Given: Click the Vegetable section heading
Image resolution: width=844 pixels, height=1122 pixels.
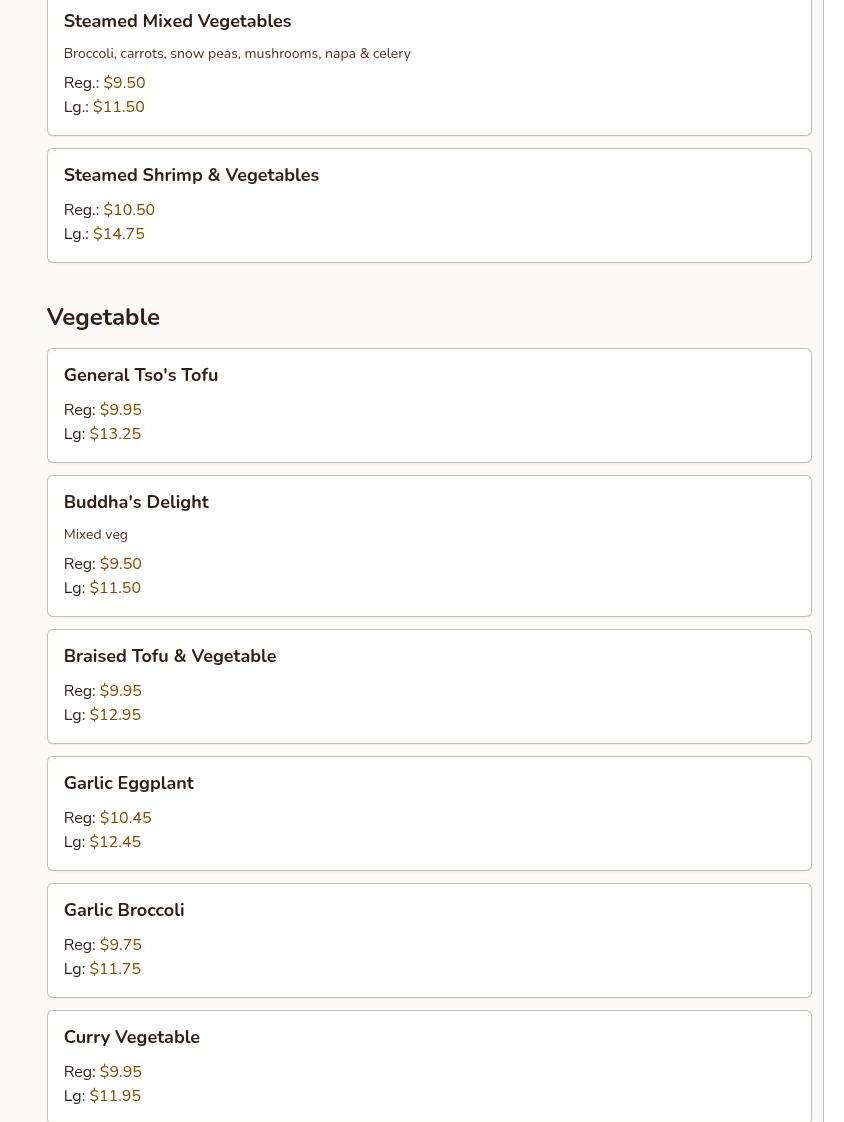Looking at the screenshot, I should pos(103,317).
